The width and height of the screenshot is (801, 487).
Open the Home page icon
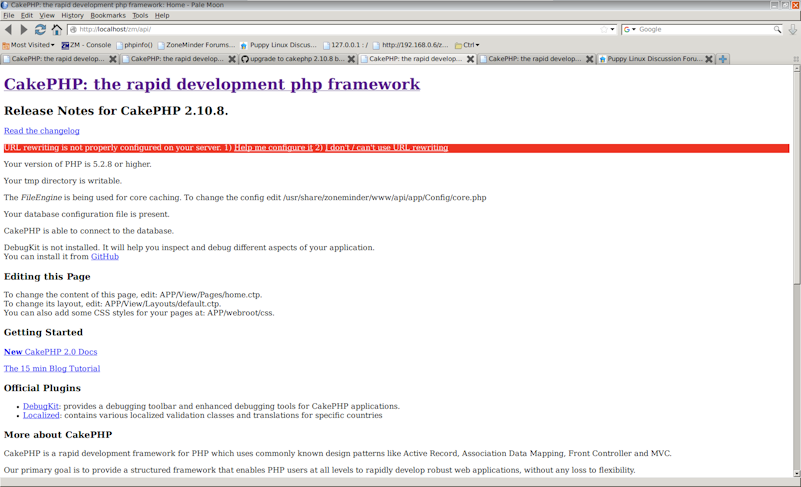click(57, 30)
